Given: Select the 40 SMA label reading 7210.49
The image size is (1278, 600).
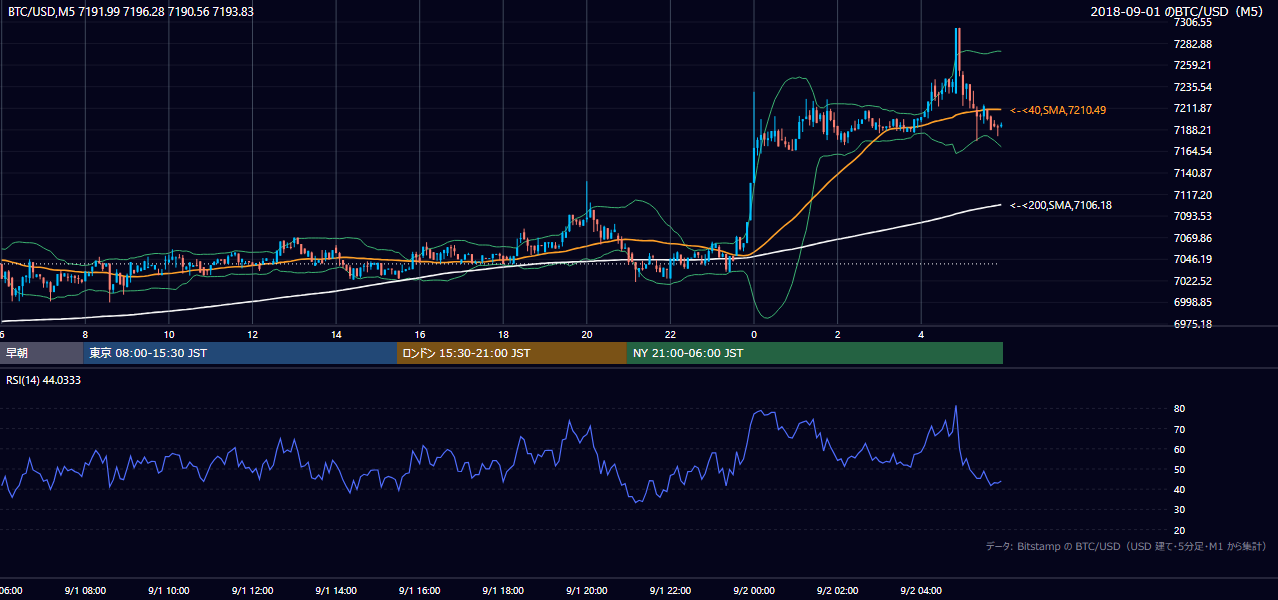Looking at the screenshot, I should [x=1057, y=110].
